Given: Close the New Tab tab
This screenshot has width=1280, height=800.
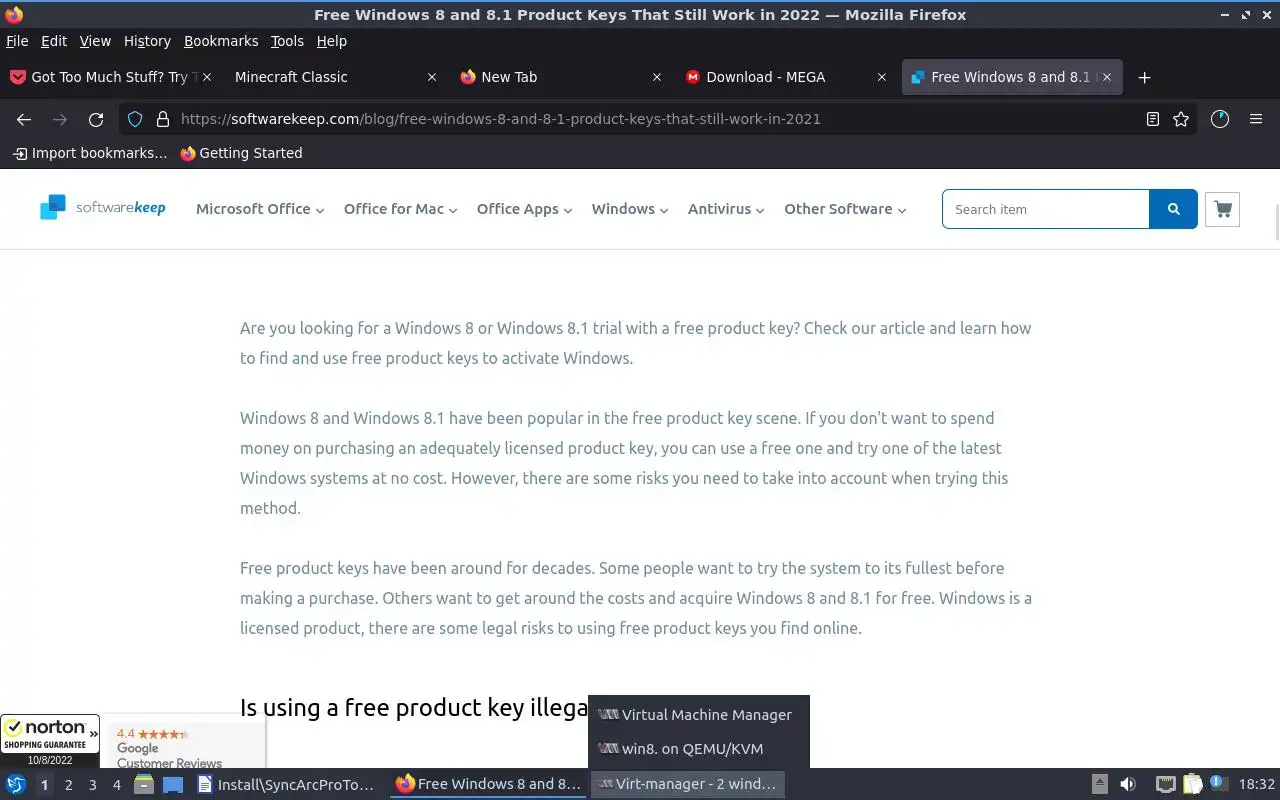Looking at the screenshot, I should click(x=657, y=77).
